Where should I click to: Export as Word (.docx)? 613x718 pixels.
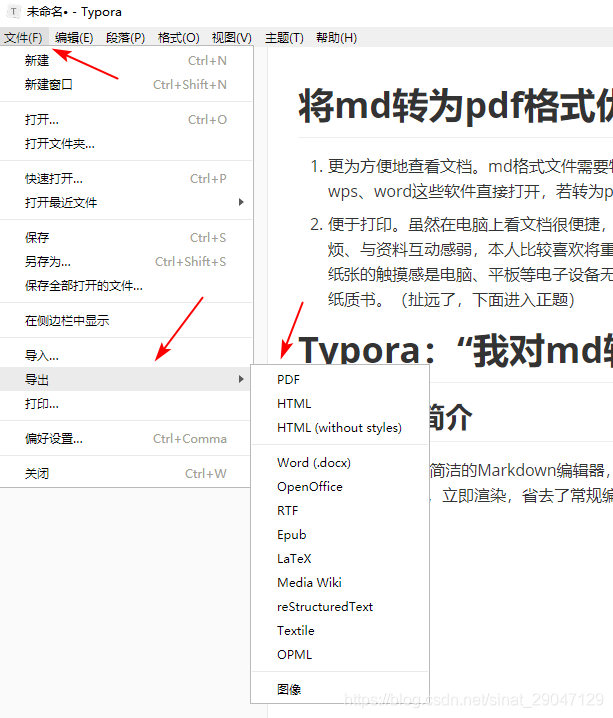340,462
